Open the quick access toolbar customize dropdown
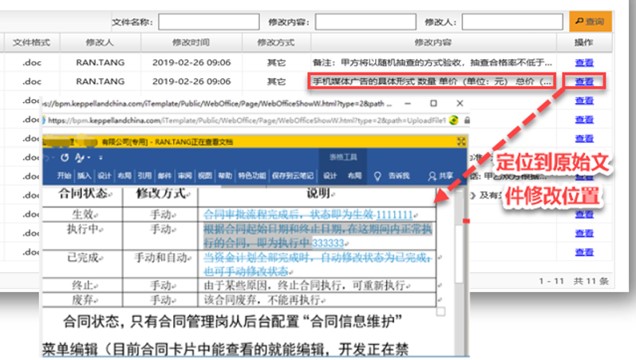Image resolution: width=636 pixels, height=360 pixels. [x=101, y=157]
